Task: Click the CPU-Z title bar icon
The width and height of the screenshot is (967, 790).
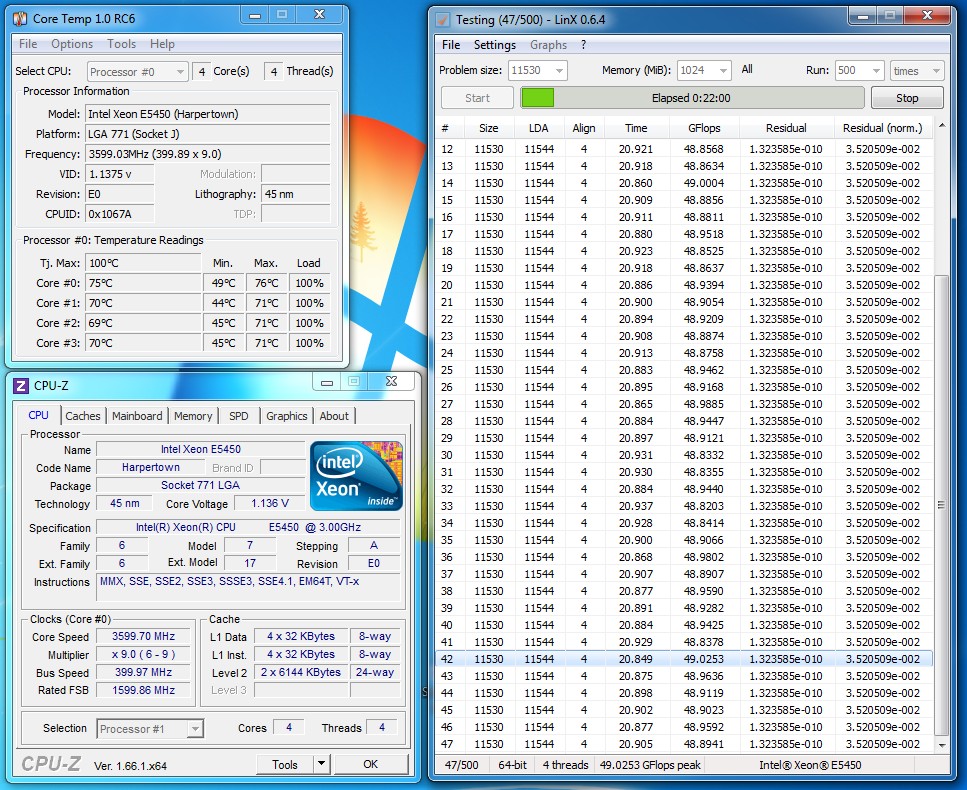Action: (20, 386)
